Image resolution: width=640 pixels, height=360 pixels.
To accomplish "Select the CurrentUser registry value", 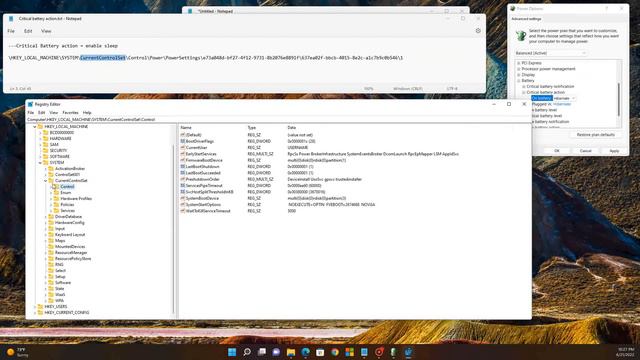I will point(196,148).
